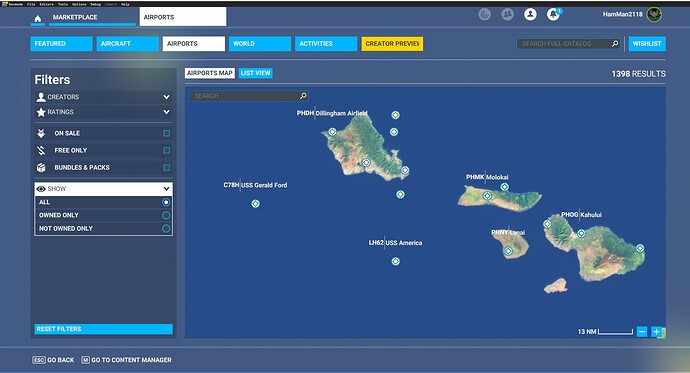Select the marker on Maui's eastern coast

click(640, 248)
